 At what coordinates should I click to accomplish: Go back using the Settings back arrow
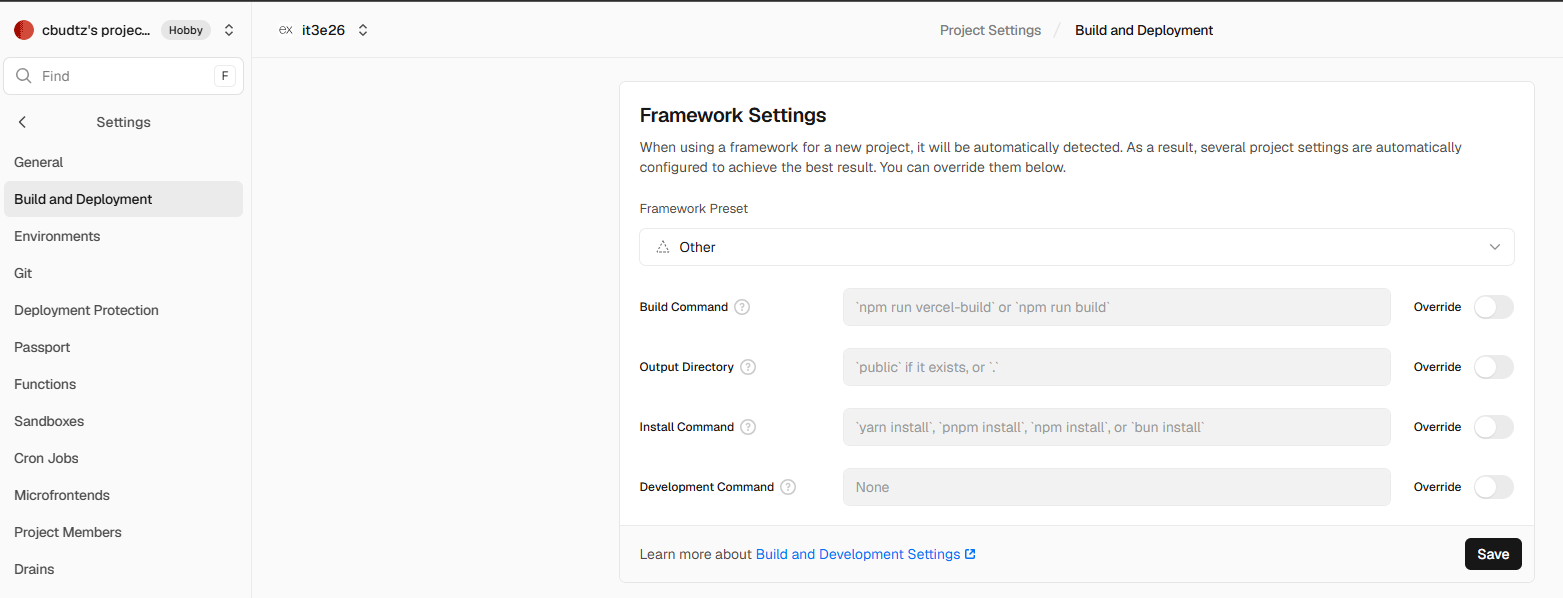tap(22, 122)
